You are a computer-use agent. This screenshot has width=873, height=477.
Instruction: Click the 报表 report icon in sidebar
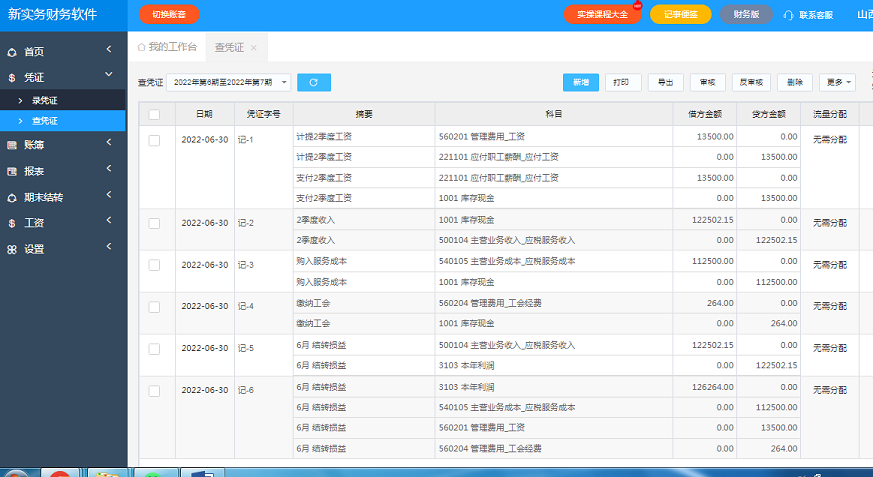12,171
